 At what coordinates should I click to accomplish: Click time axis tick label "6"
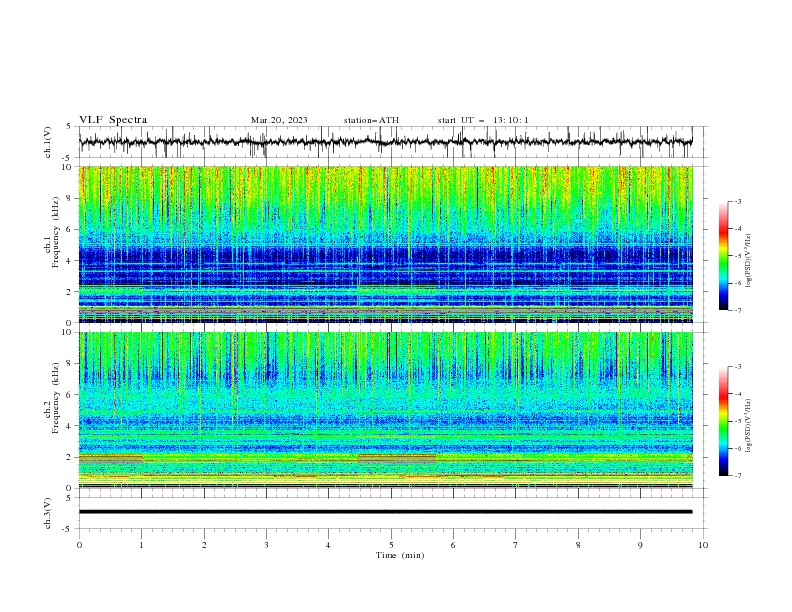click(x=453, y=545)
